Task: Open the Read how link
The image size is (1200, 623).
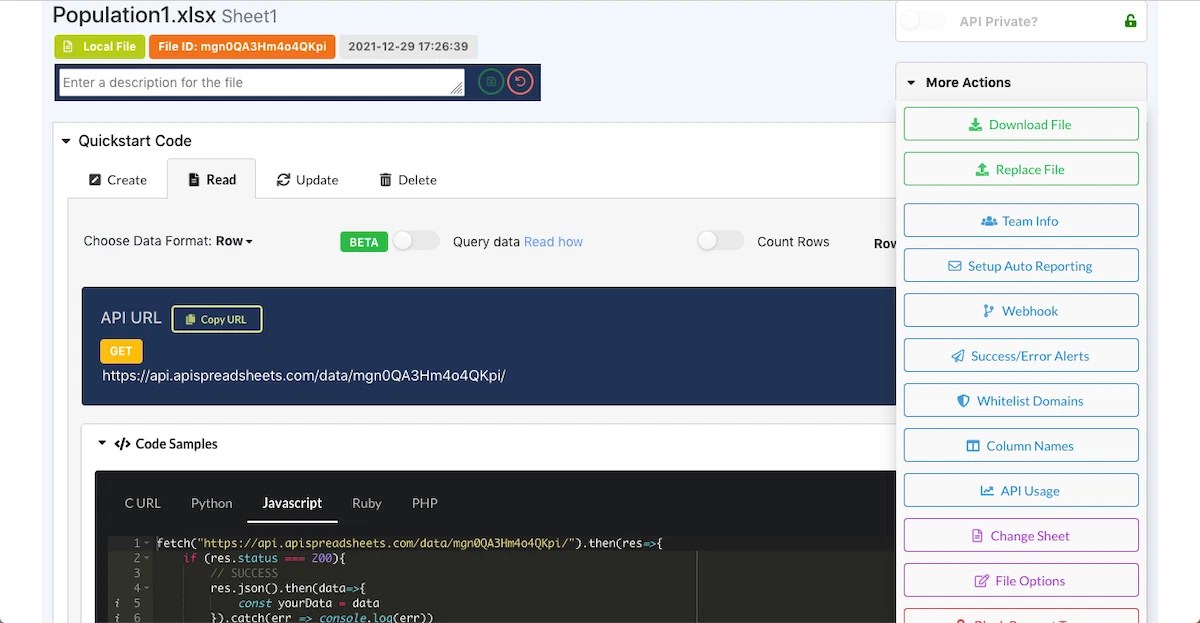Action: pyautogui.click(x=553, y=241)
